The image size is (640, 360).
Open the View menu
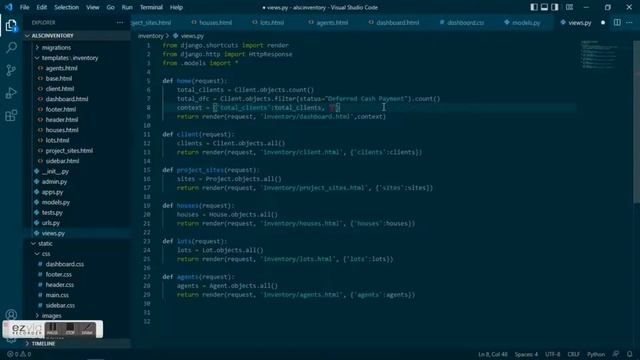93,7
